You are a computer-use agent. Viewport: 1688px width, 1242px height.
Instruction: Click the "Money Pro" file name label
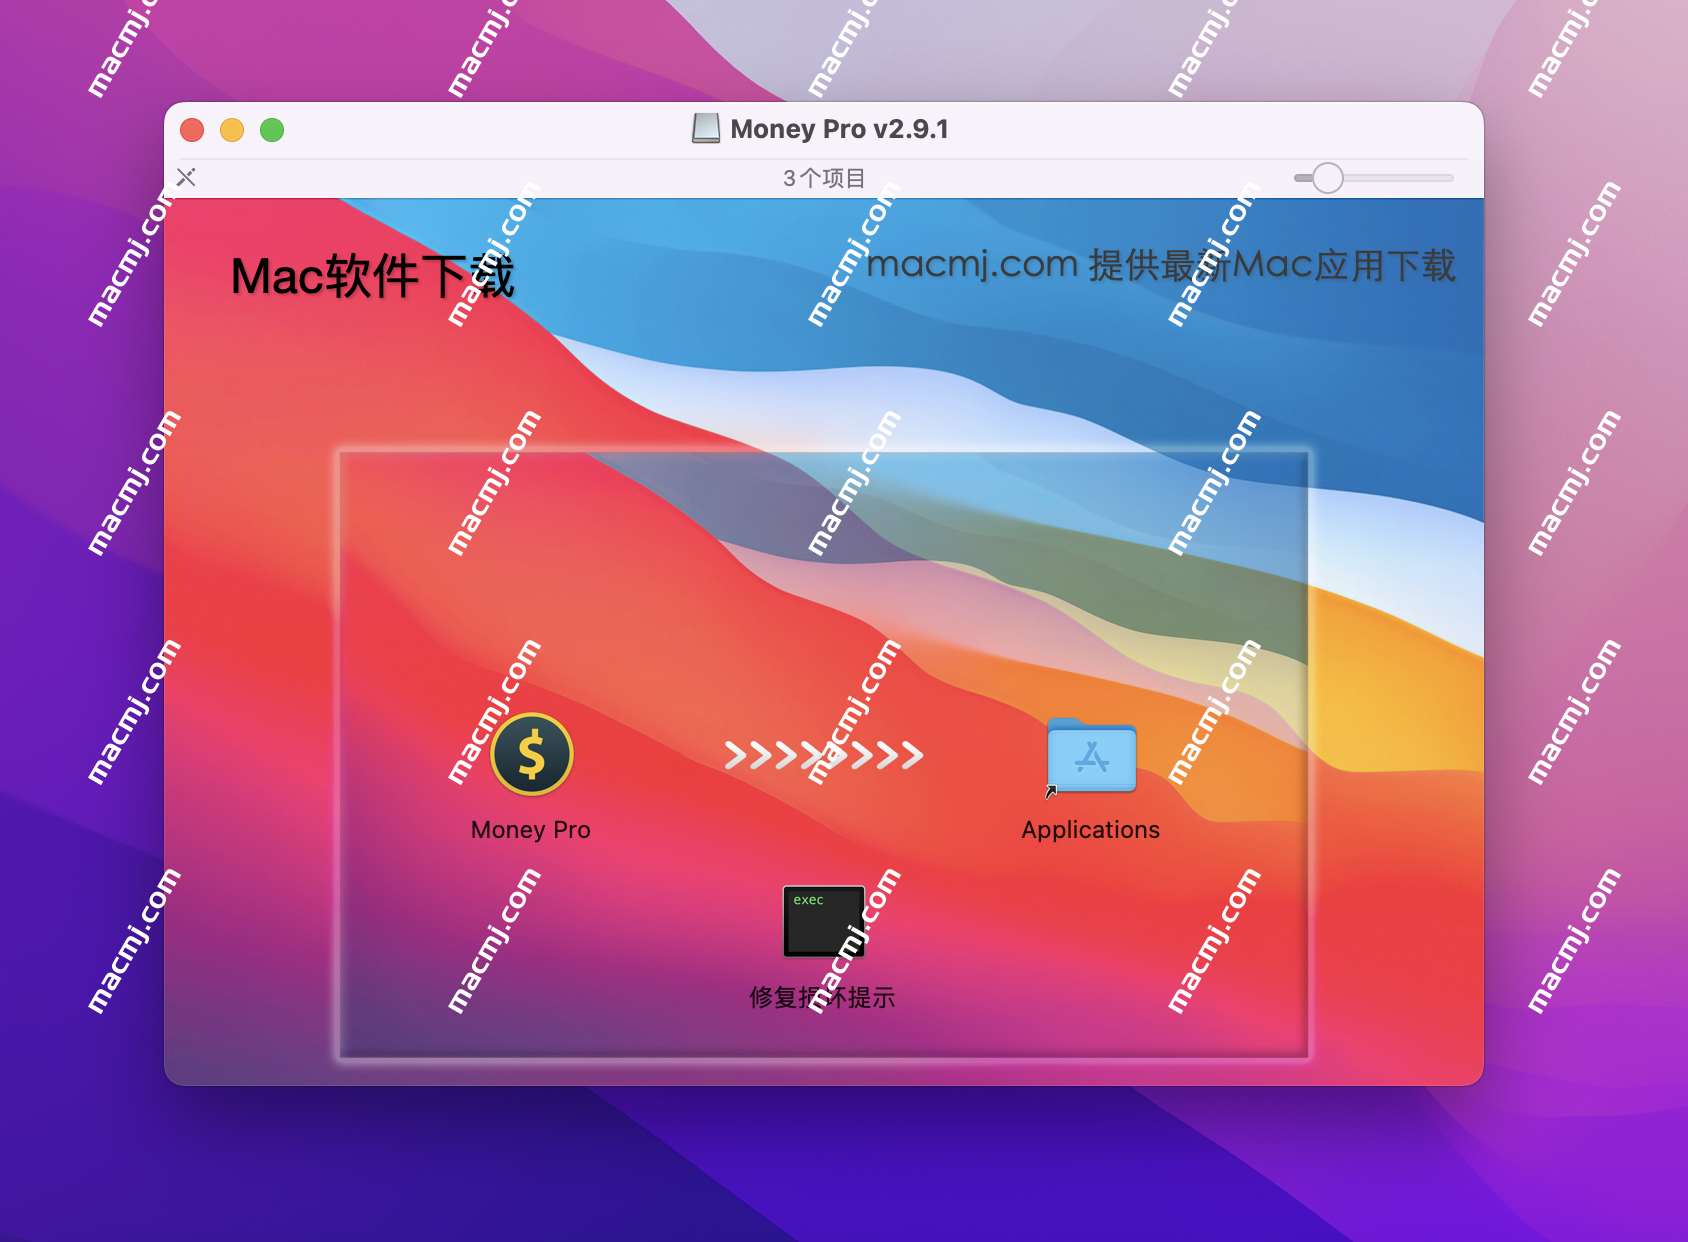531,830
